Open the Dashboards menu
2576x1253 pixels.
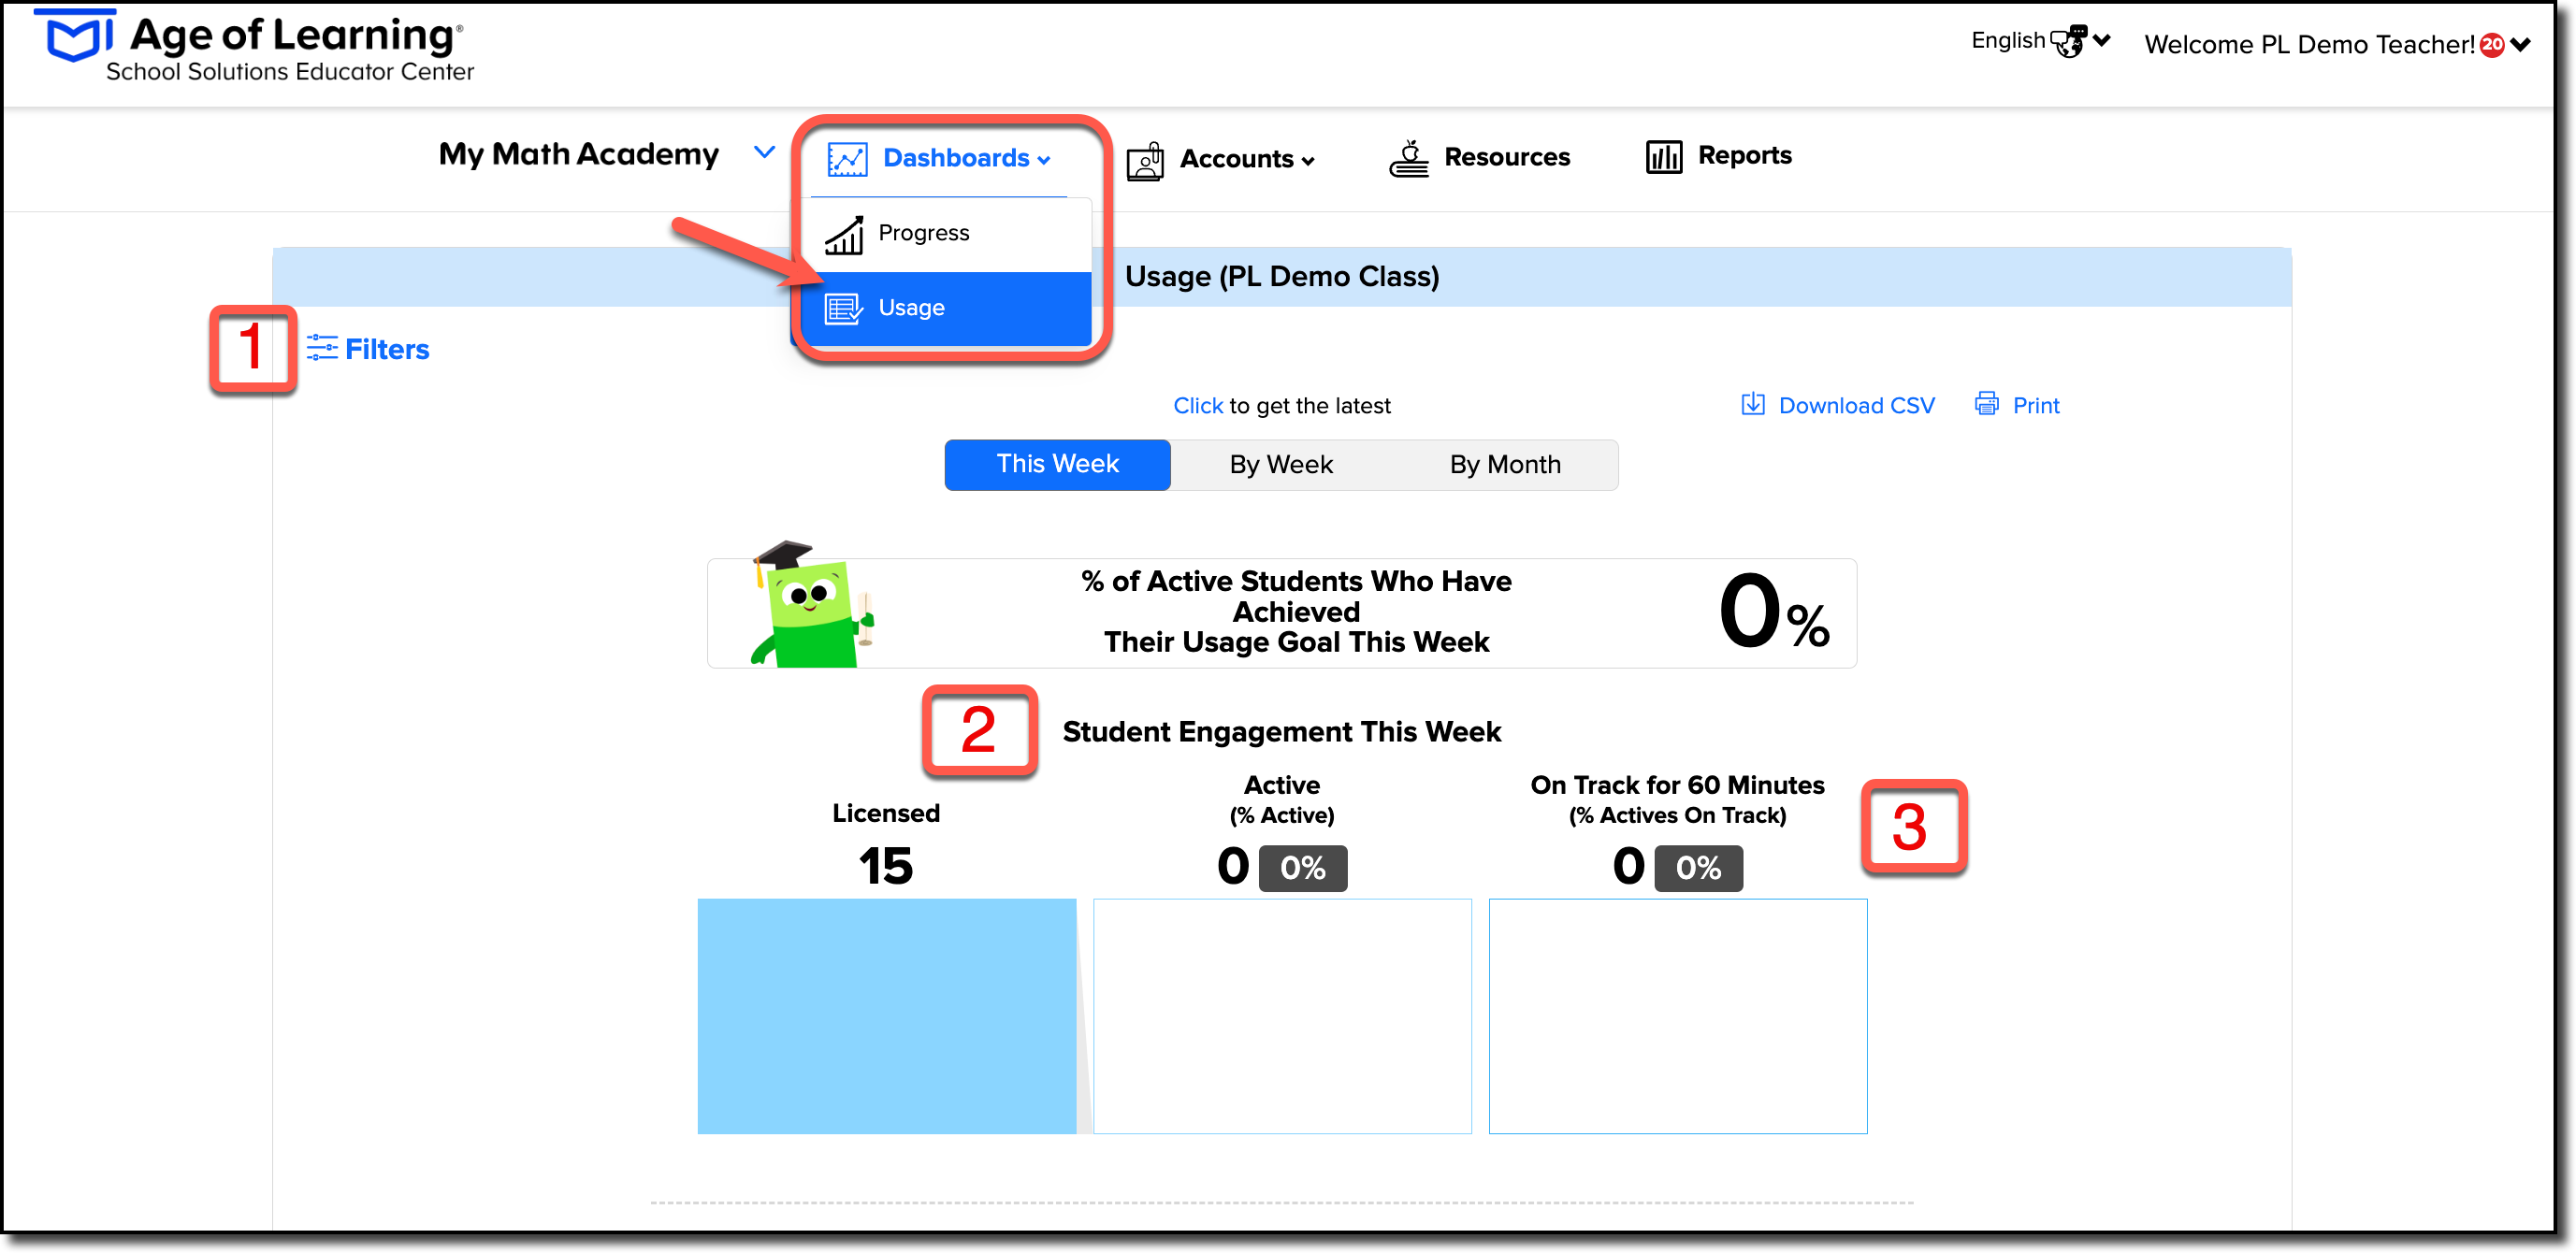point(940,158)
